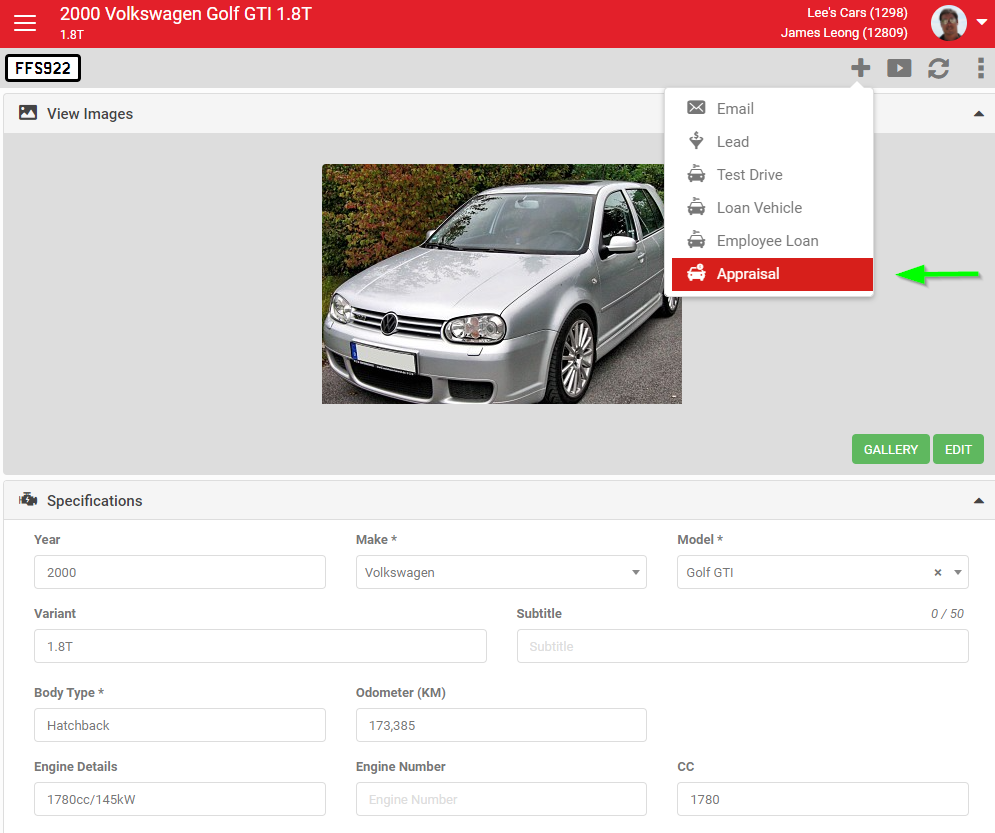Click the Odometer field showing 173,385
The height and width of the screenshot is (833, 995).
coord(501,725)
